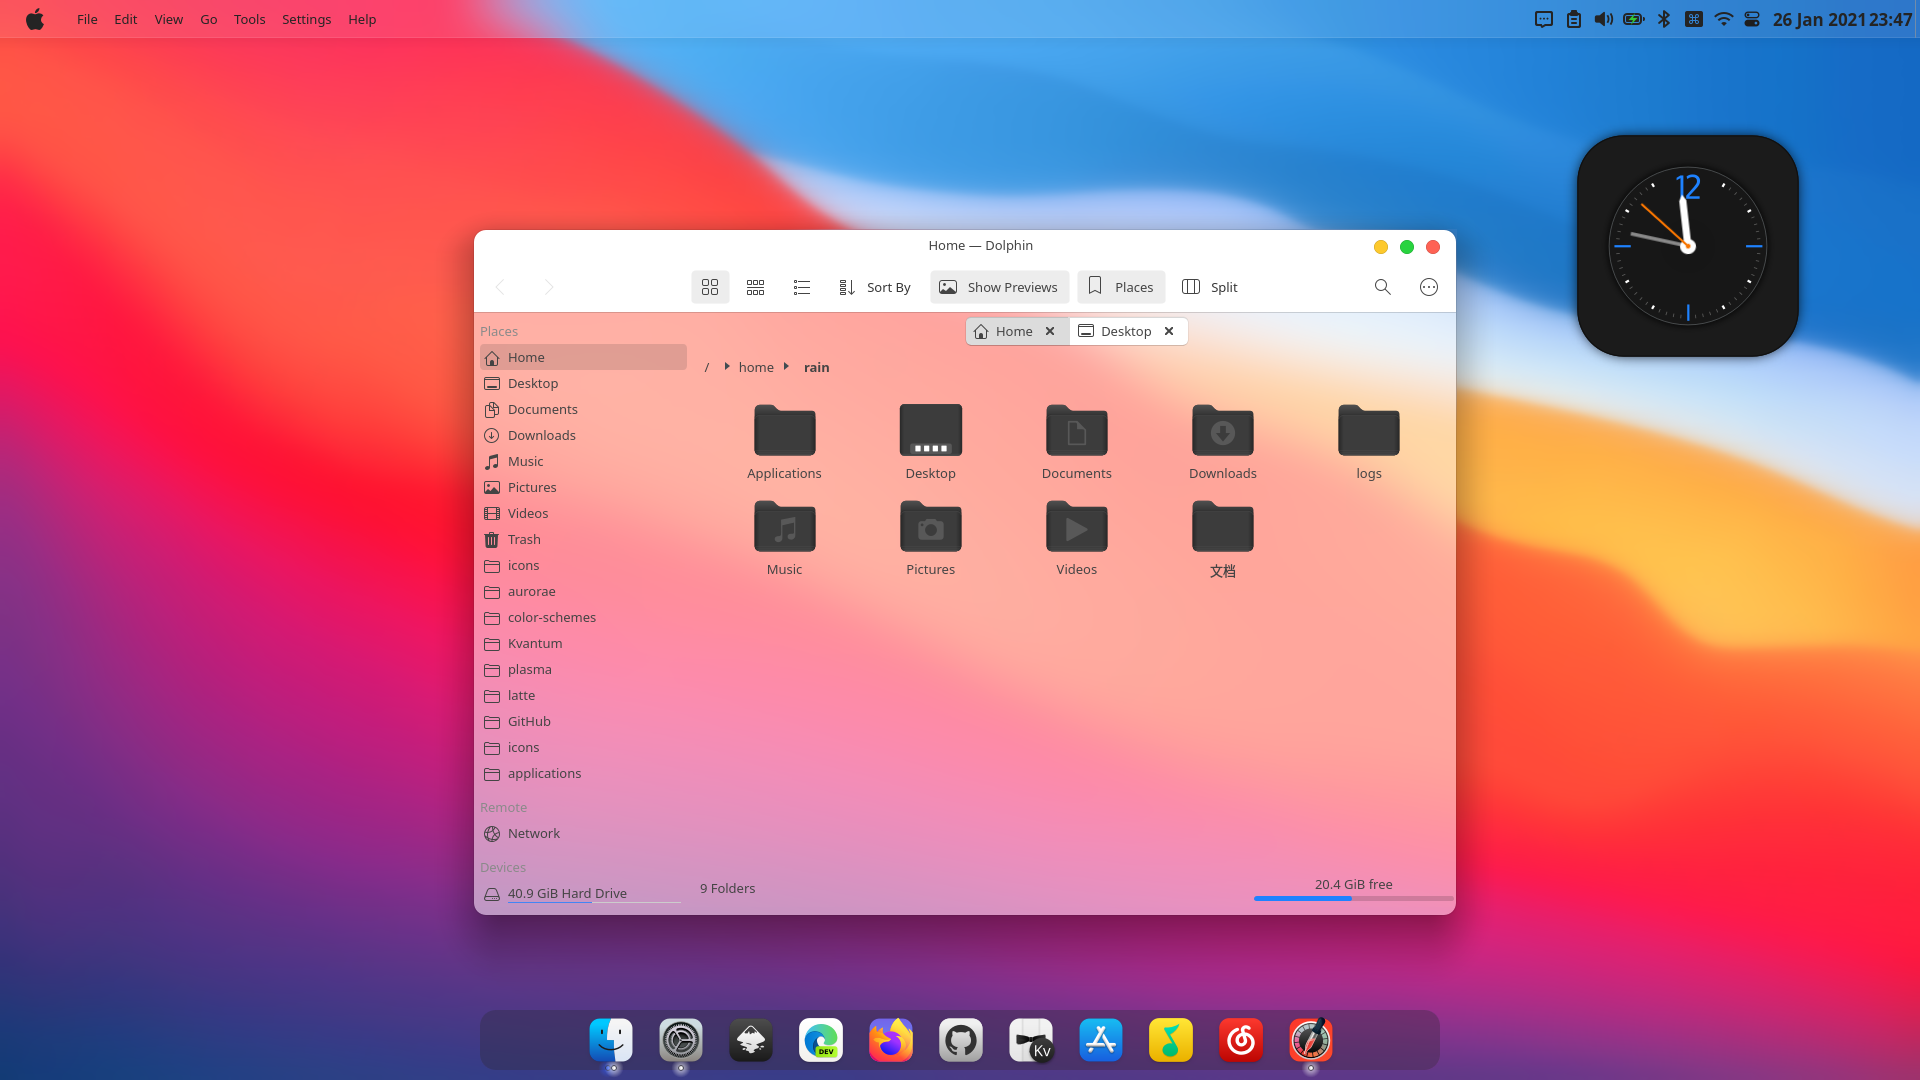1920x1080 pixels.
Task: Open the Dolphin control menu (three dots)
Action: click(x=1429, y=287)
